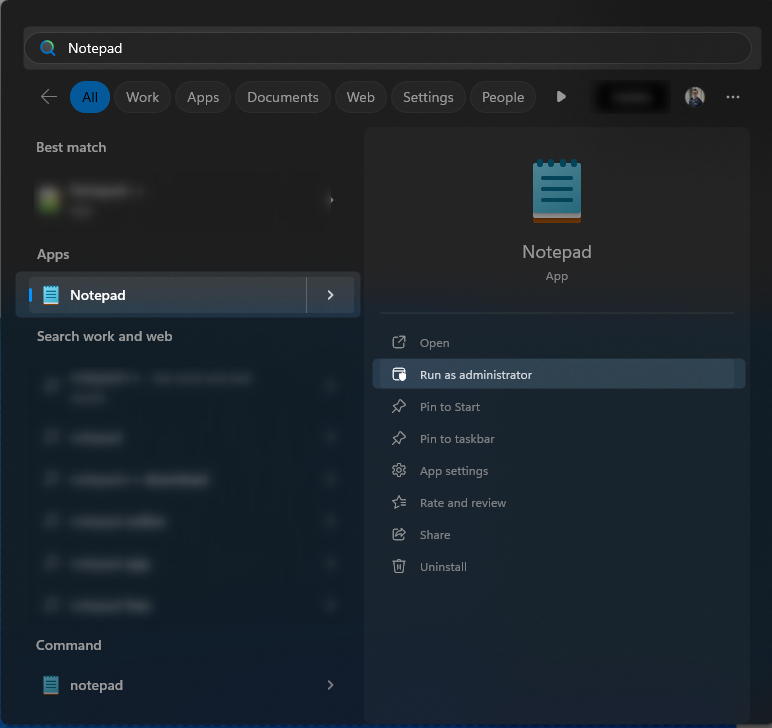The width and height of the screenshot is (772, 728).
Task: Click the Pin to Start pin icon
Action: coord(399,406)
